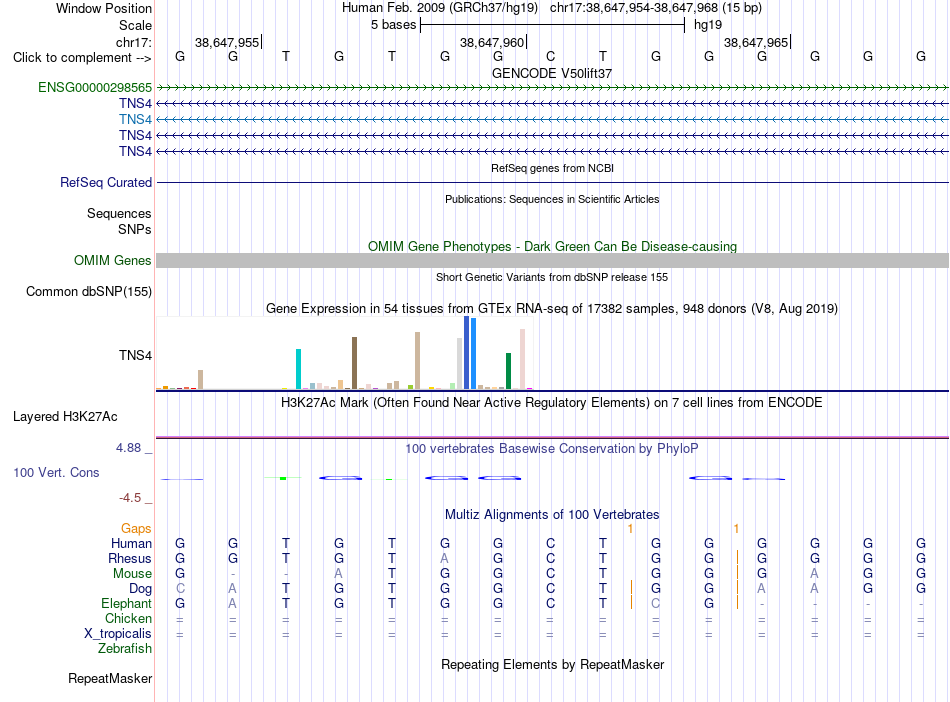
Task: Click the "RefSeq genes from NCBI" title
Action: click(553, 168)
